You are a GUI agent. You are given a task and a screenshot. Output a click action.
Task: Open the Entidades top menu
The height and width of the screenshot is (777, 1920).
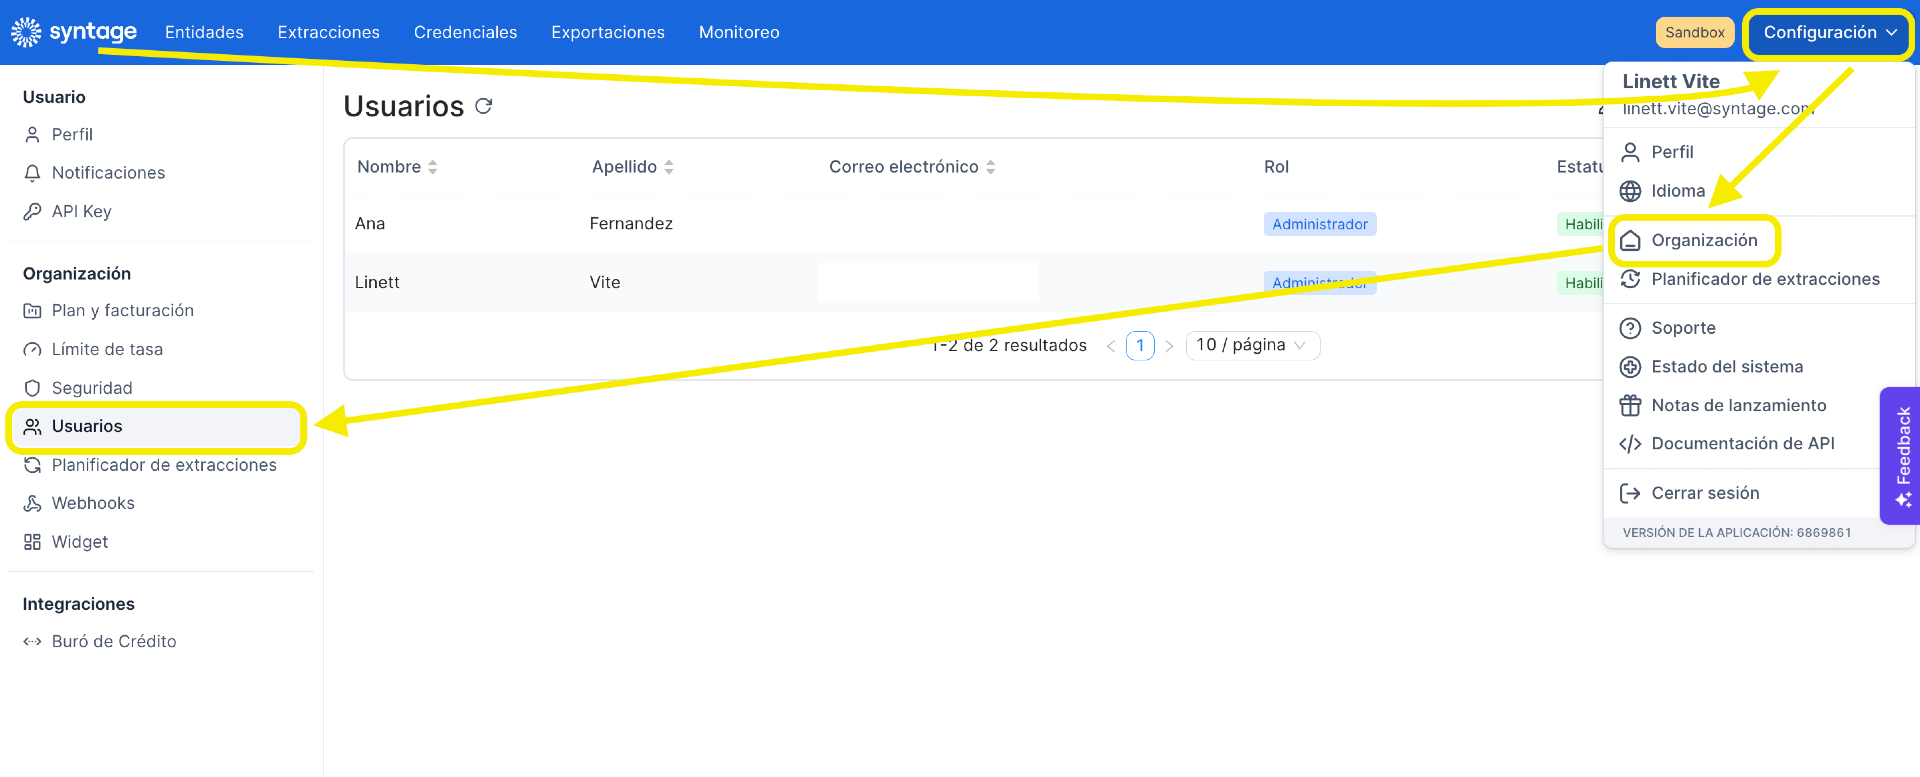click(204, 32)
